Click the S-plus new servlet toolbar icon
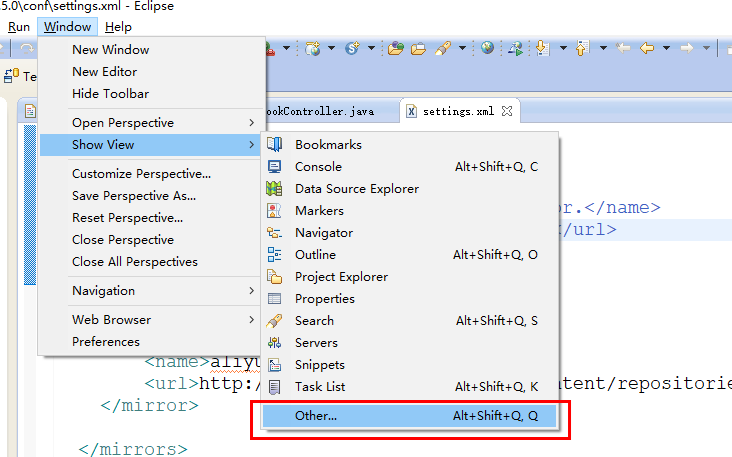Viewport: 732px width, 457px height. click(x=352, y=48)
